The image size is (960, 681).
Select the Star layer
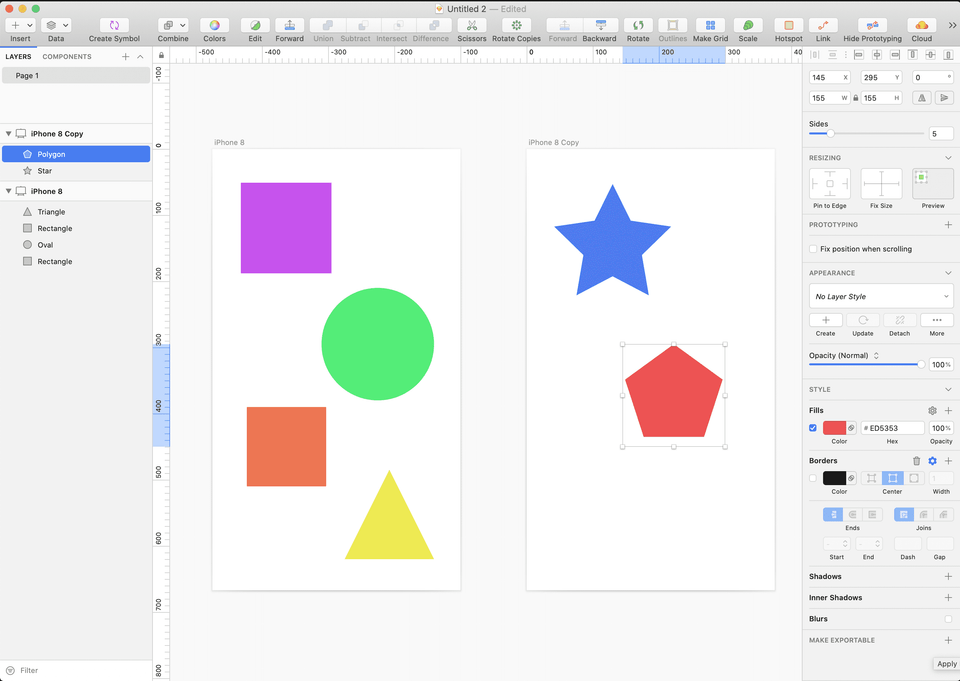[76, 171]
